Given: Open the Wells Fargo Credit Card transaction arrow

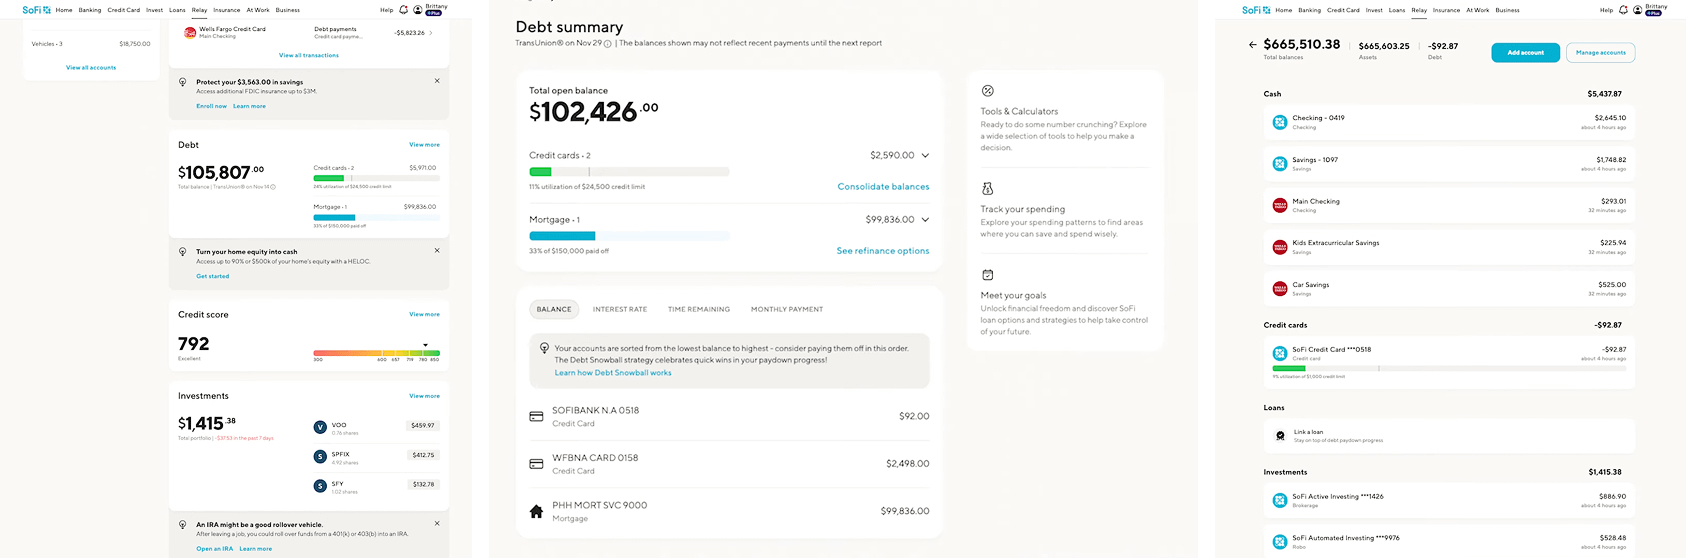Looking at the screenshot, I should [x=431, y=33].
